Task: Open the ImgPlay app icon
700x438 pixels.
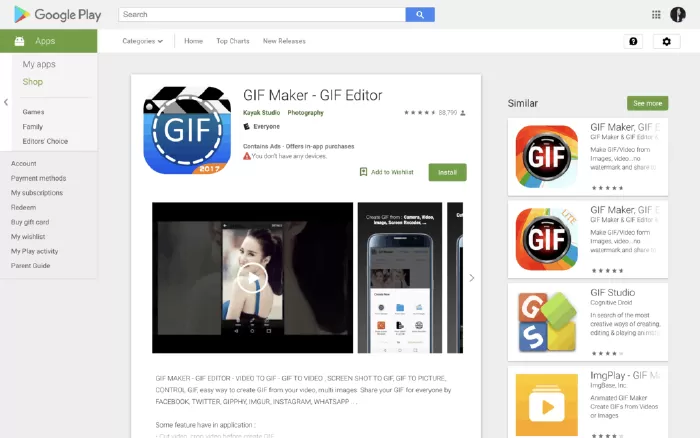Action: (546, 405)
